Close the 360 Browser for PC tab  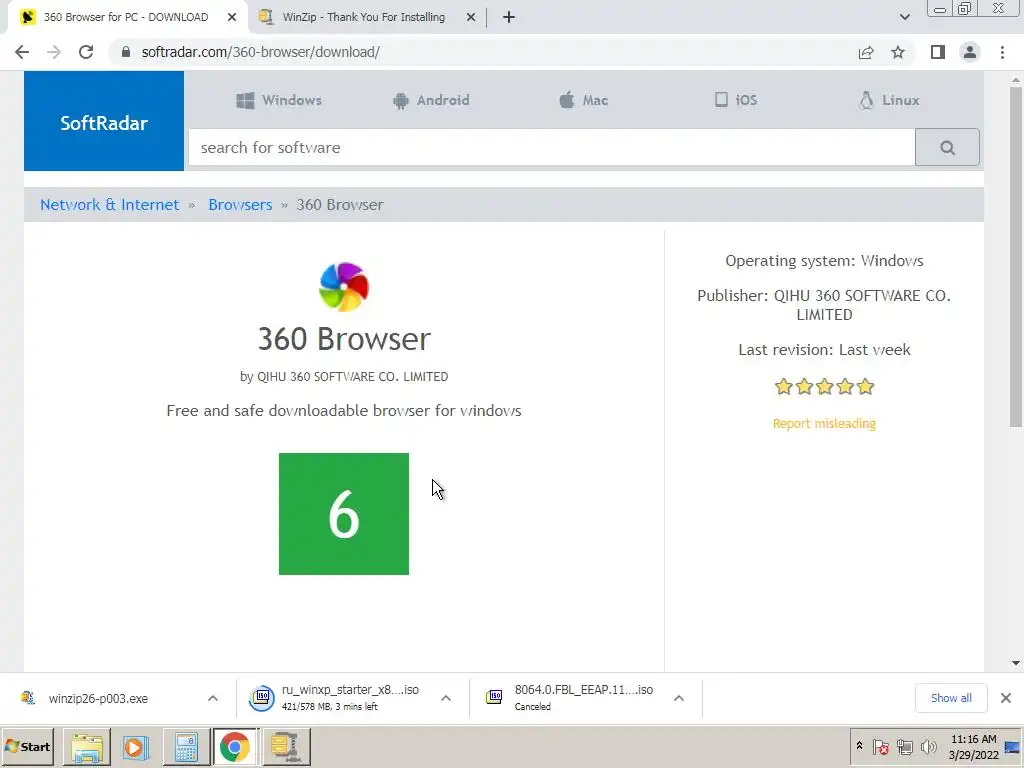232,18
